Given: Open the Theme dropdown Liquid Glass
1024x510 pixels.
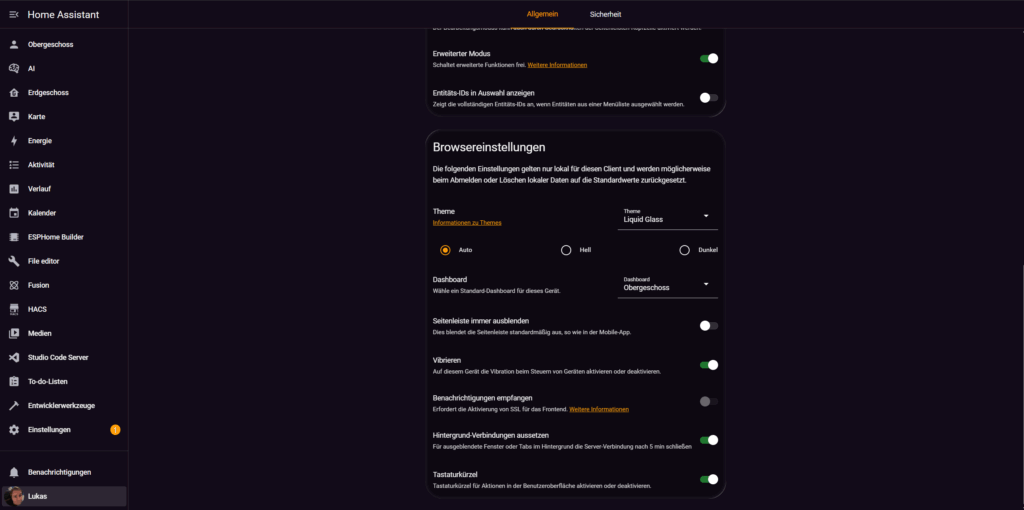Looking at the screenshot, I should pos(667,216).
